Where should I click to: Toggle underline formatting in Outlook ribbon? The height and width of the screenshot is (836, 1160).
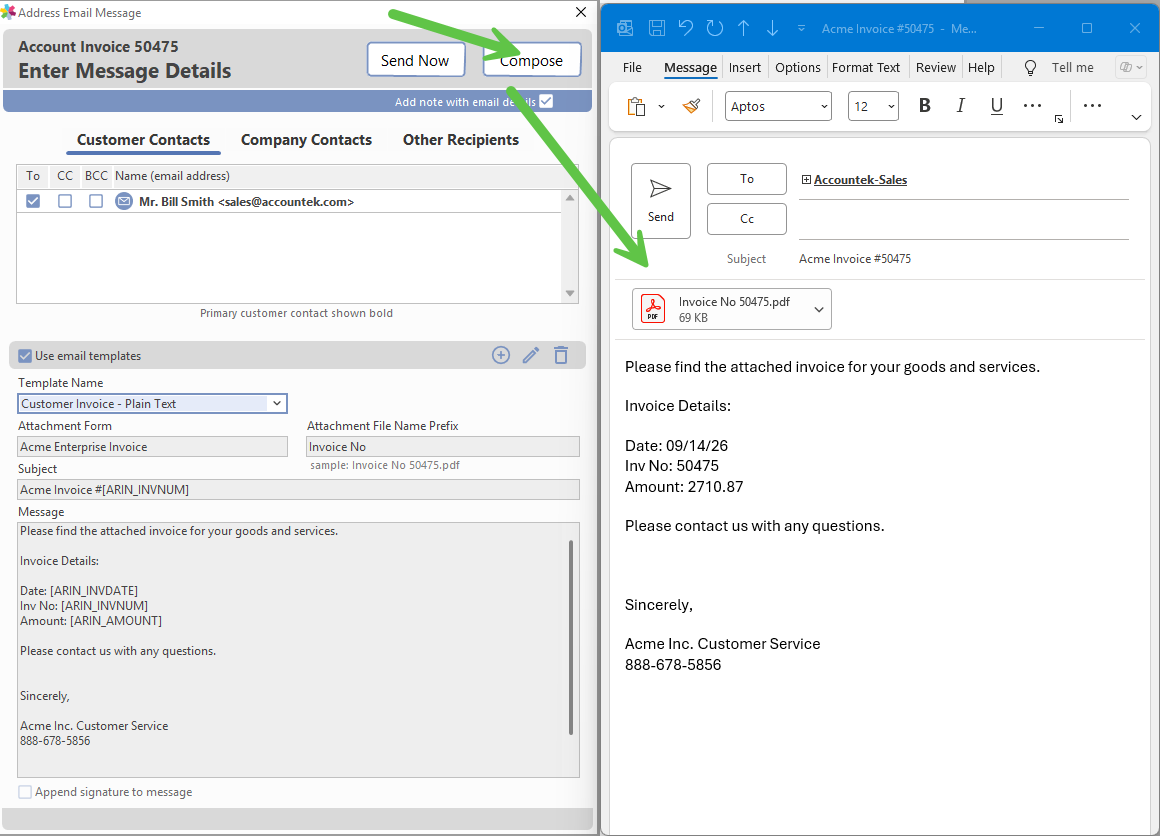[x=997, y=106]
